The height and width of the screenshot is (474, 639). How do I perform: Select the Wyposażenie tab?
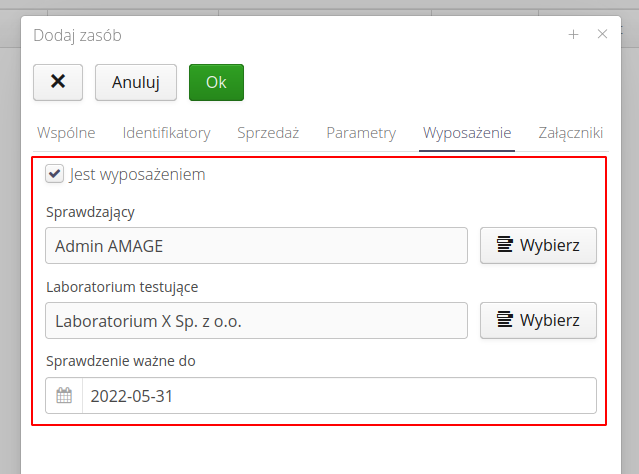467,133
